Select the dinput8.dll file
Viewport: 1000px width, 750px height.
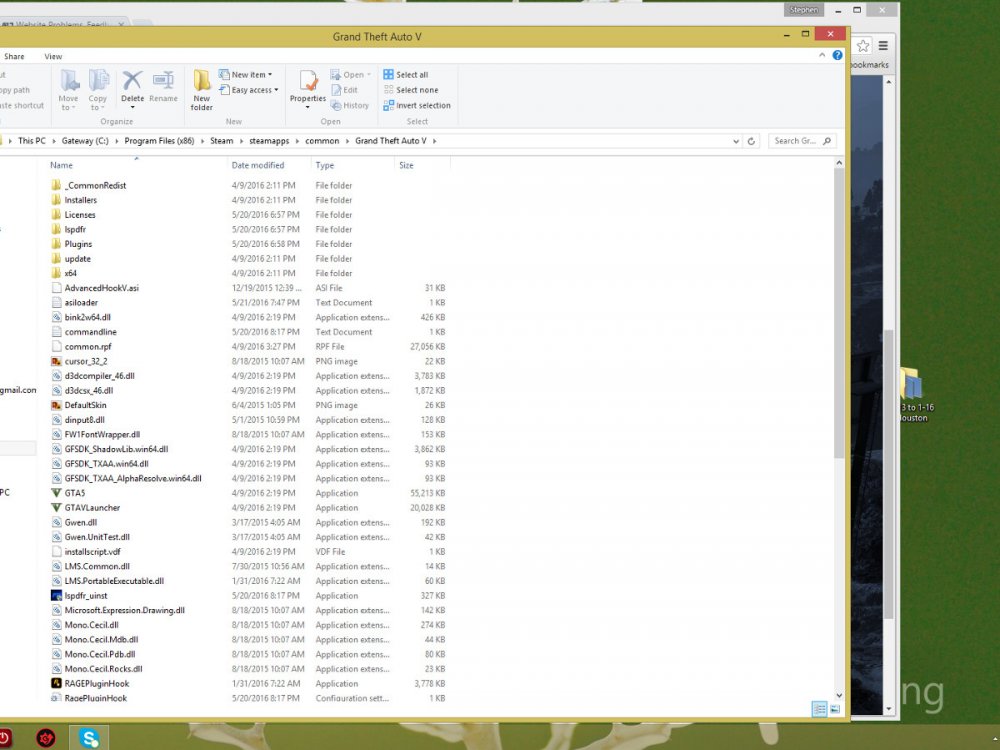[78, 420]
